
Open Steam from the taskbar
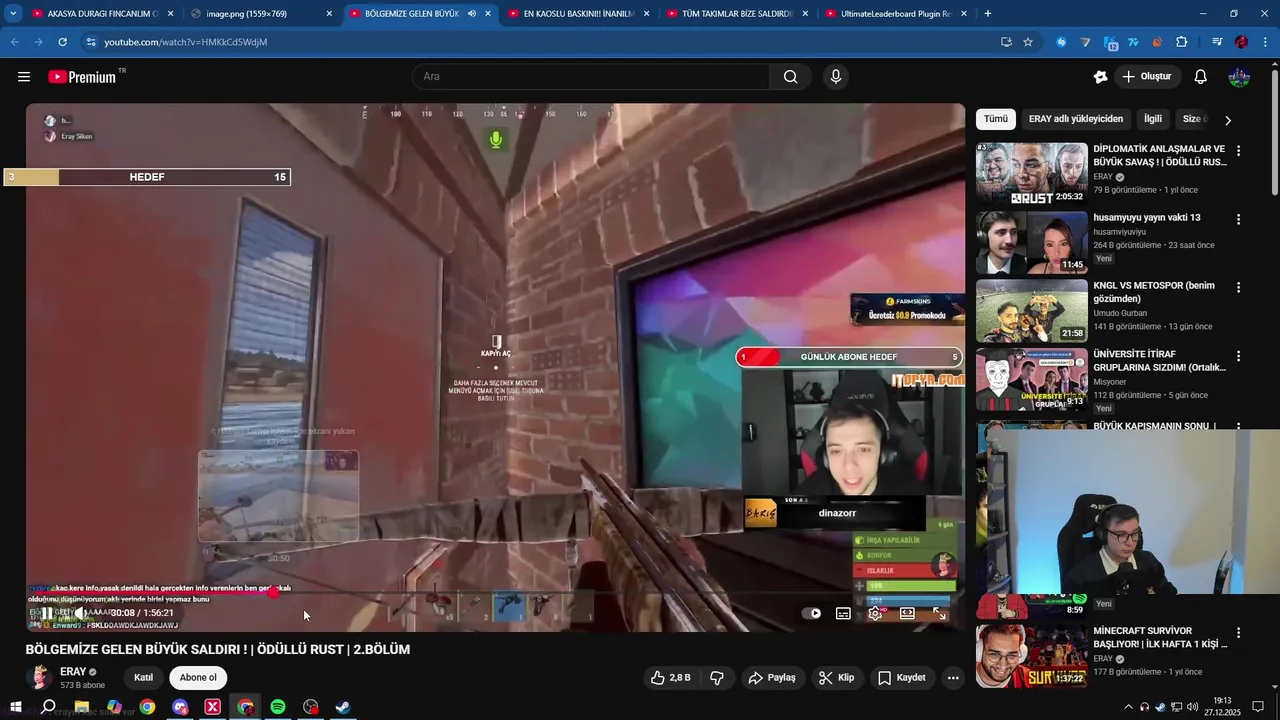342,707
